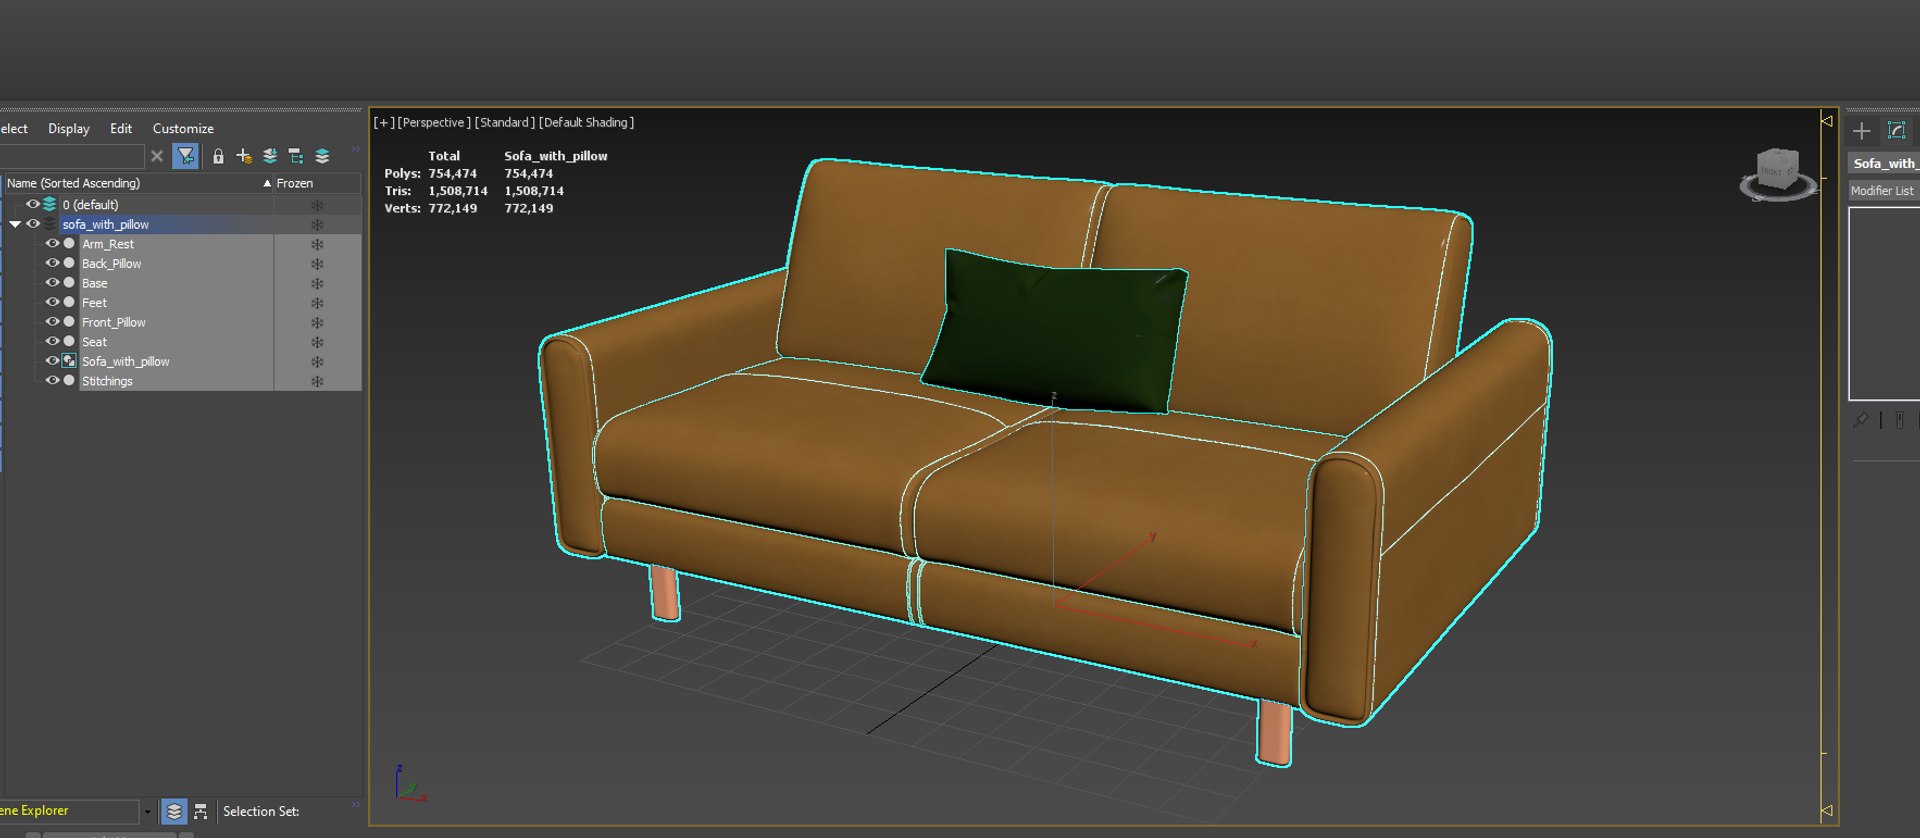Click the object name field in Modify panel

[x=1883, y=163]
